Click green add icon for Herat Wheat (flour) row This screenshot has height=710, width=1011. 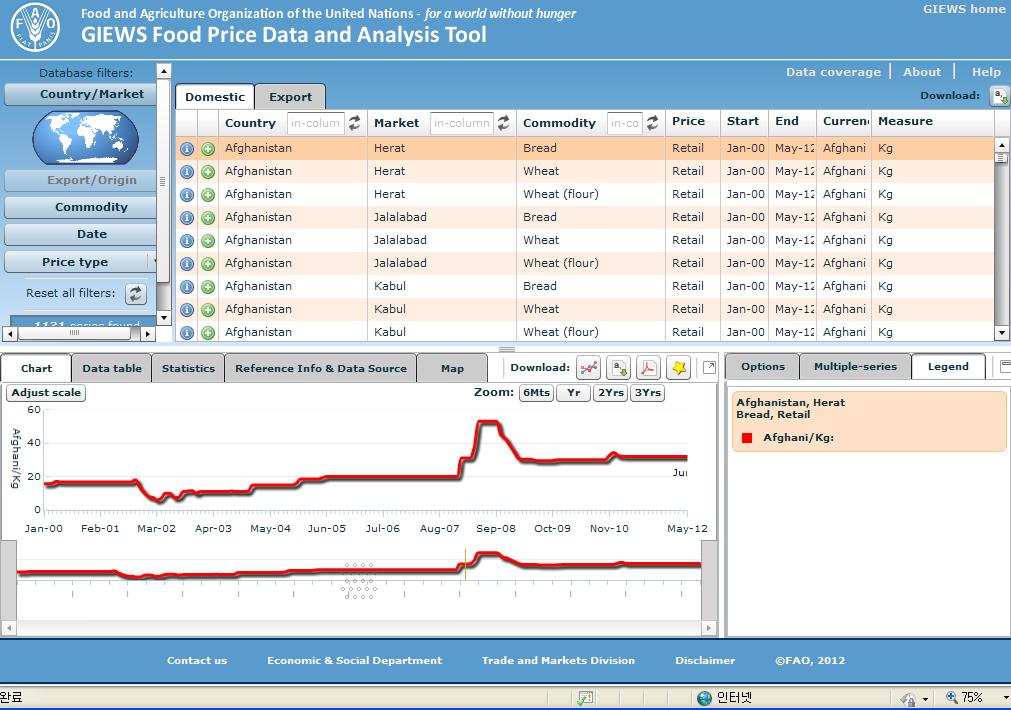[208, 195]
